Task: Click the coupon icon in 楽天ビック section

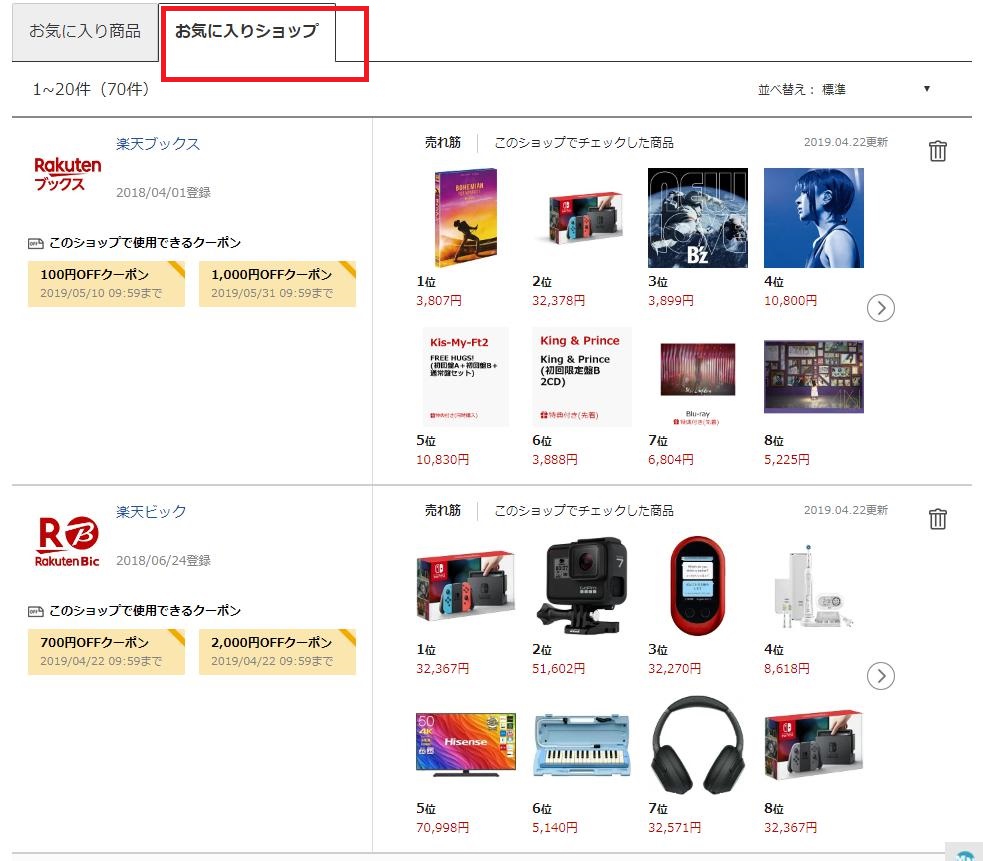Action: tap(36, 611)
